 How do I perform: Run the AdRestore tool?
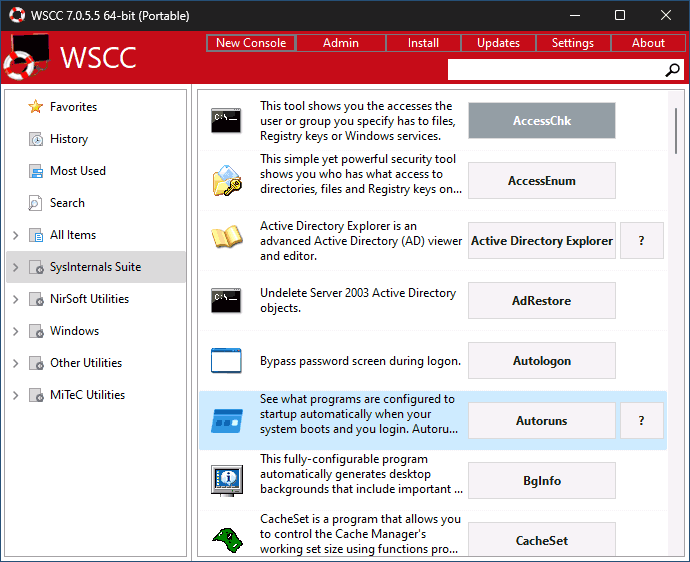(x=542, y=301)
